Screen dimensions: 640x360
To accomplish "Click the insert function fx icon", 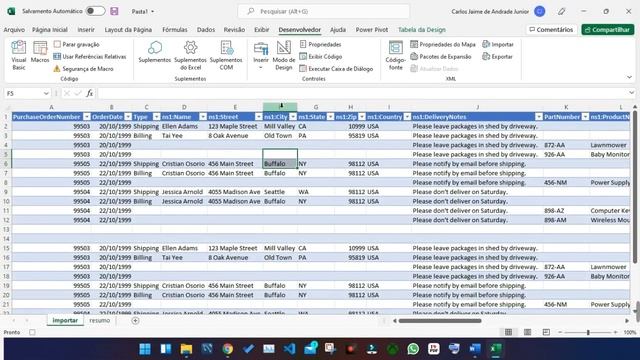I will pyautogui.click(x=89, y=93).
